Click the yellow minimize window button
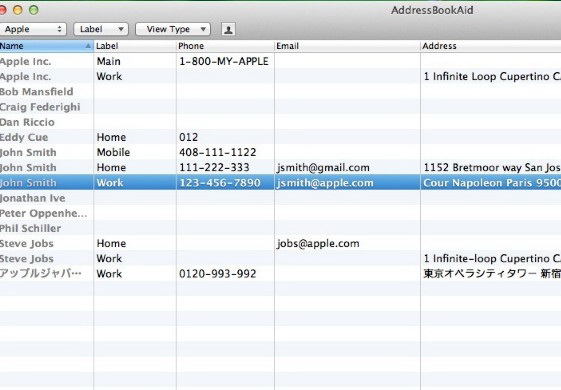 coord(18,10)
